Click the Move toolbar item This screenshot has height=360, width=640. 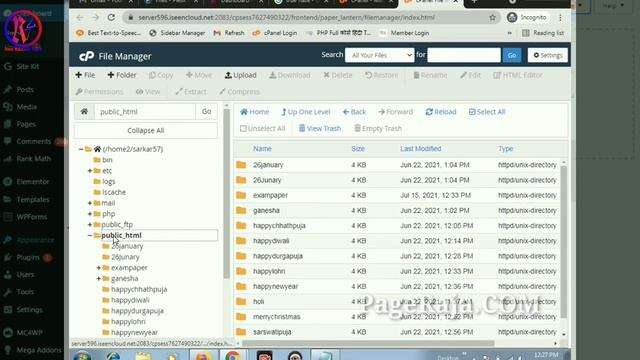pos(199,75)
